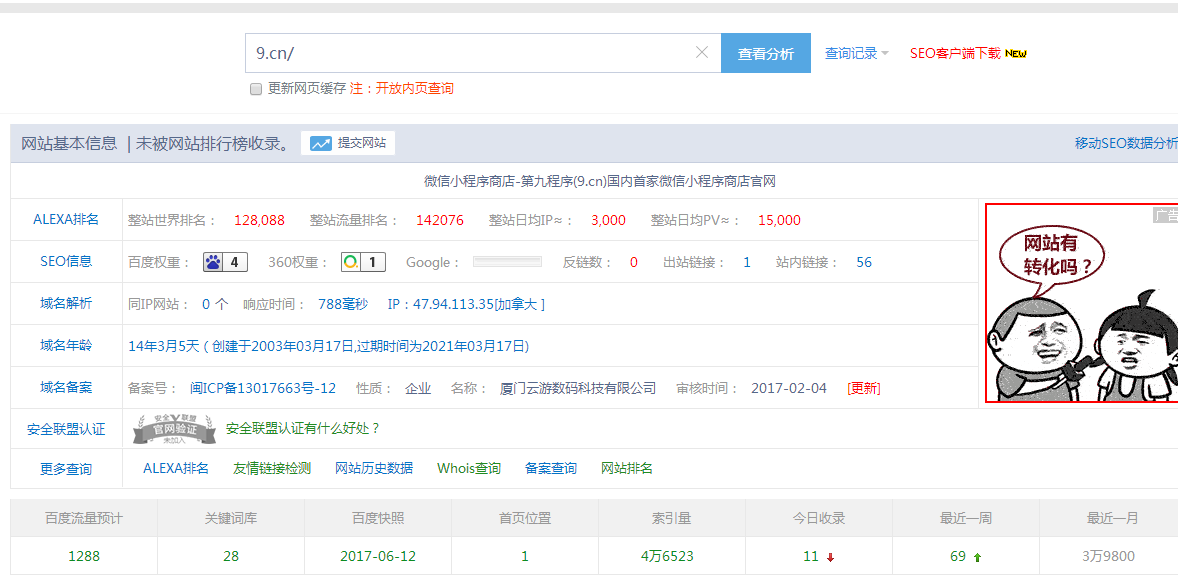
Task: Open friendly link detection tool
Action: pos(271,468)
